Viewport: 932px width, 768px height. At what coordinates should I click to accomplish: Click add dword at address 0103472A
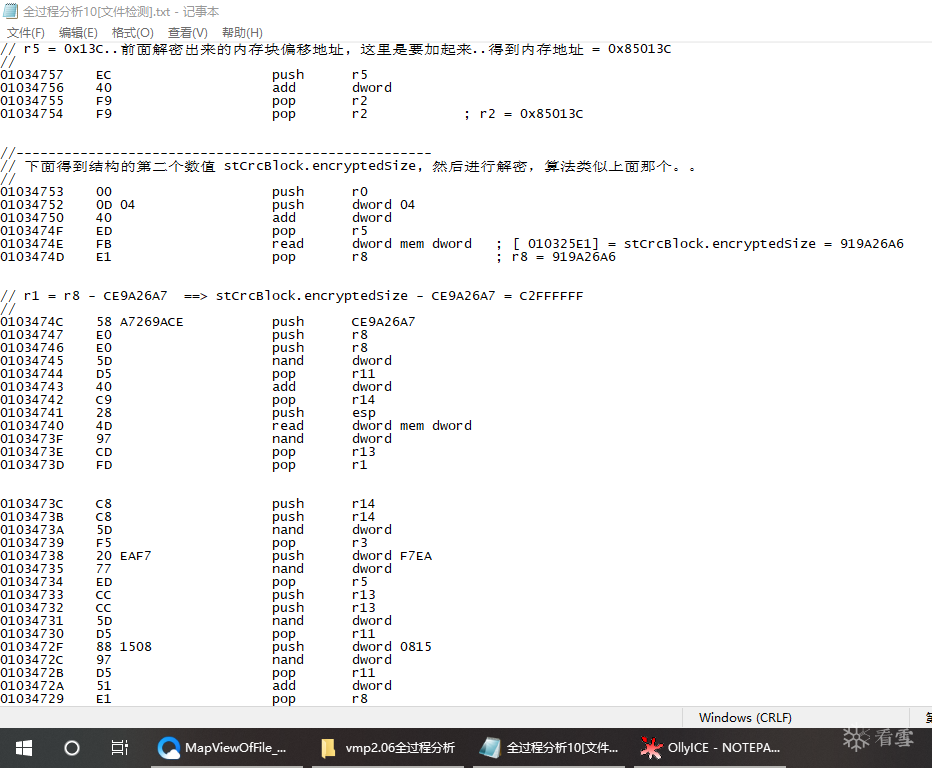(332, 686)
